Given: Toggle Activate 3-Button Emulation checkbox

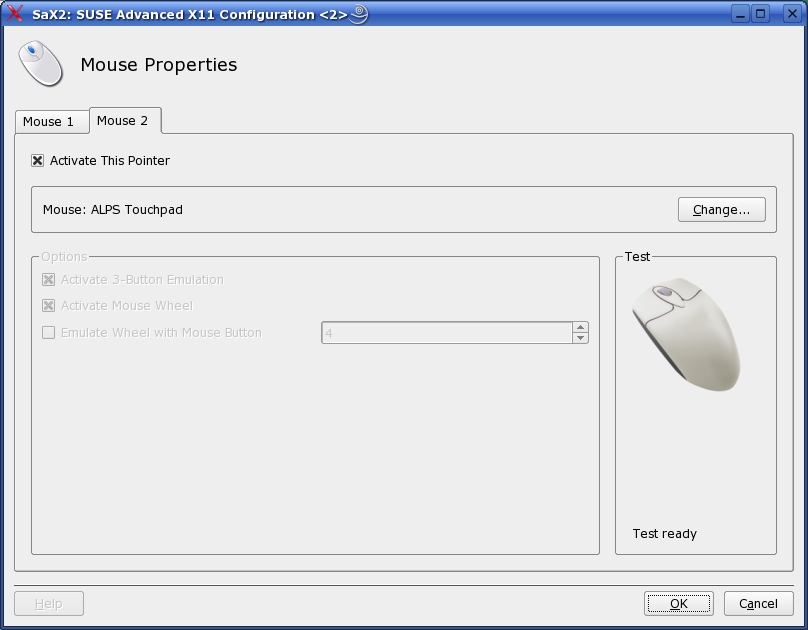Looking at the screenshot, I should point(48,280).
